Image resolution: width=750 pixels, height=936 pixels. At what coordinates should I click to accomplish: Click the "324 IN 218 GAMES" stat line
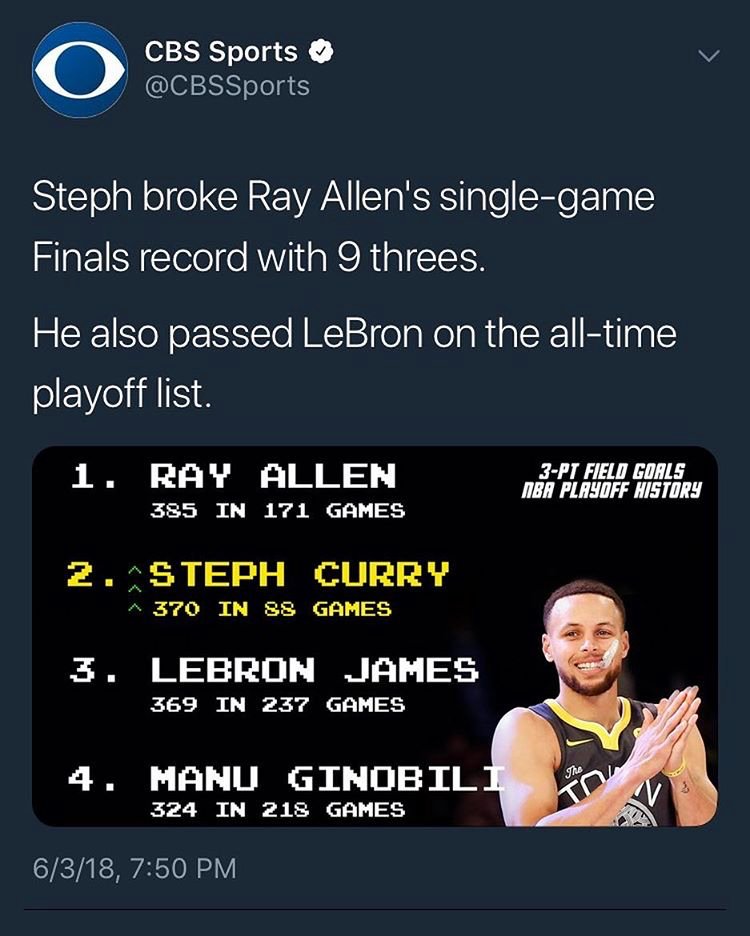(277, 810)
